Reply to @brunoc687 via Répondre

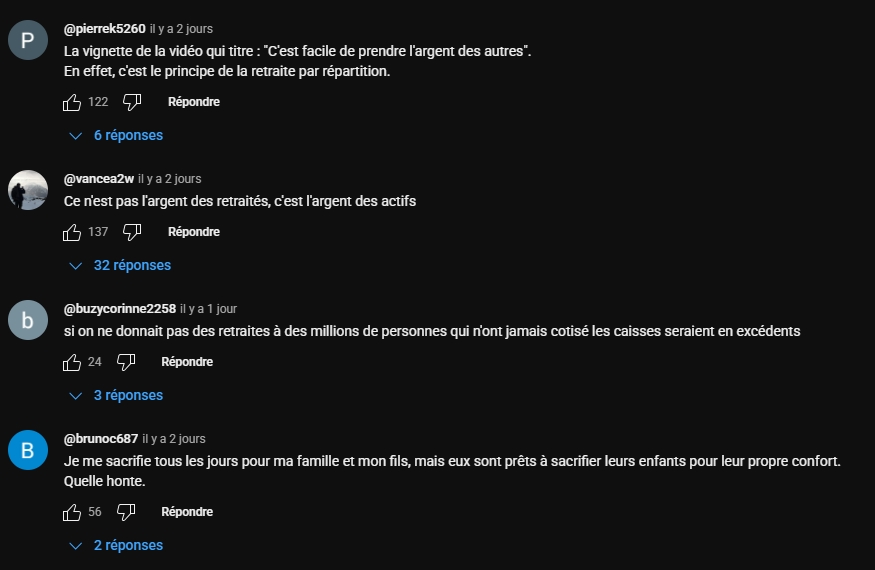187,512
